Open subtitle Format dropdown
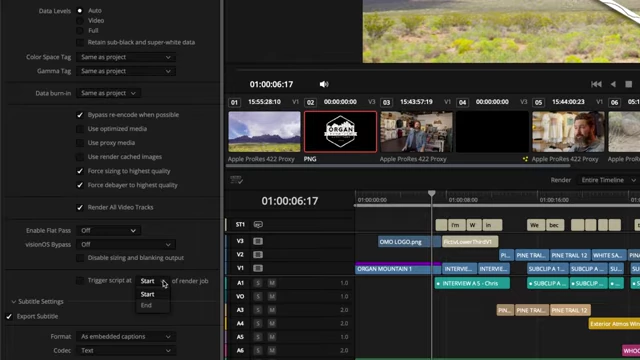This screenshot has width=640, height=360. (x=126, y=337)
